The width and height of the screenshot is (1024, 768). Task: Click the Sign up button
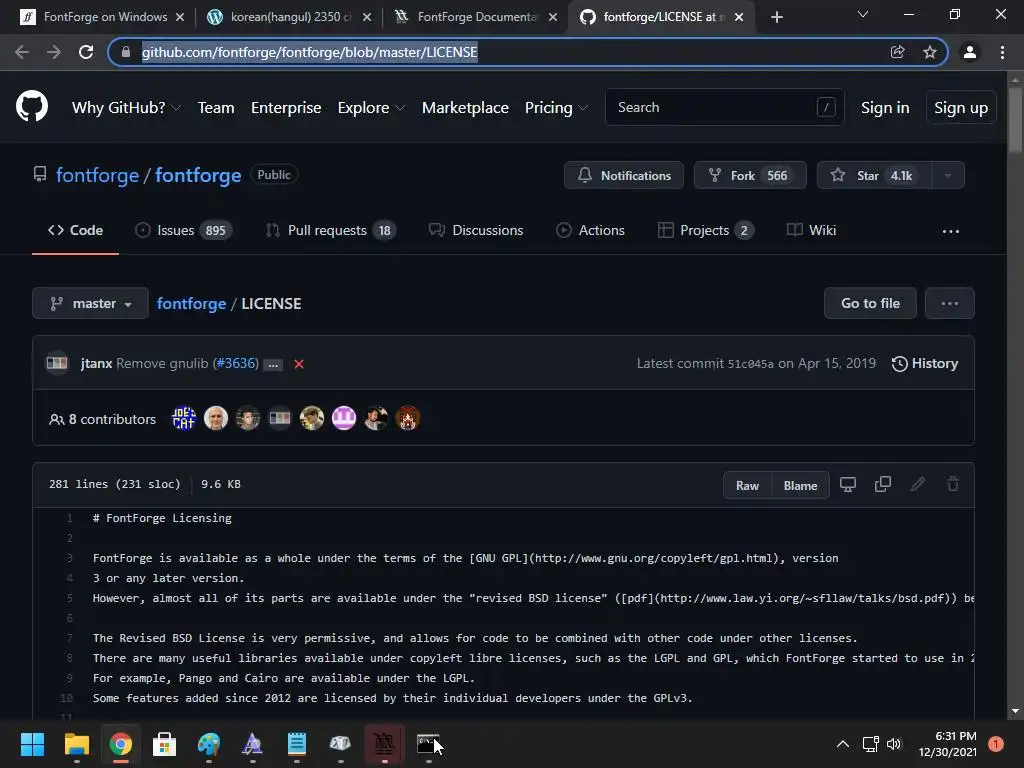[961, 108]
